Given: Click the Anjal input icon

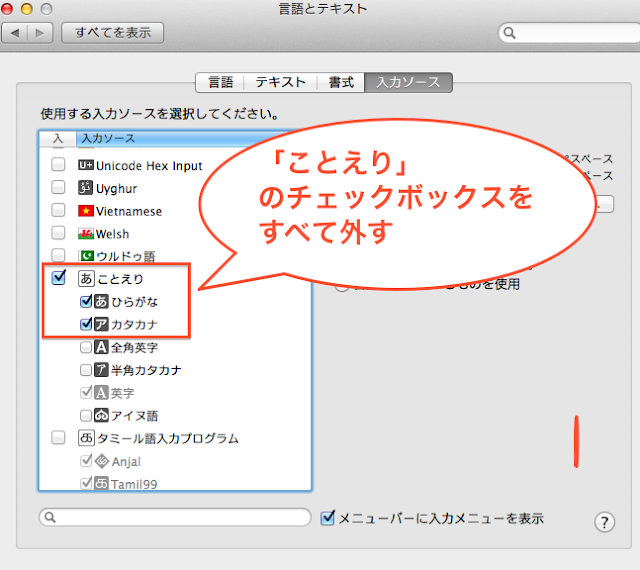Looking at the screenshot, I should pyautogui.click(x=102, y=461).
